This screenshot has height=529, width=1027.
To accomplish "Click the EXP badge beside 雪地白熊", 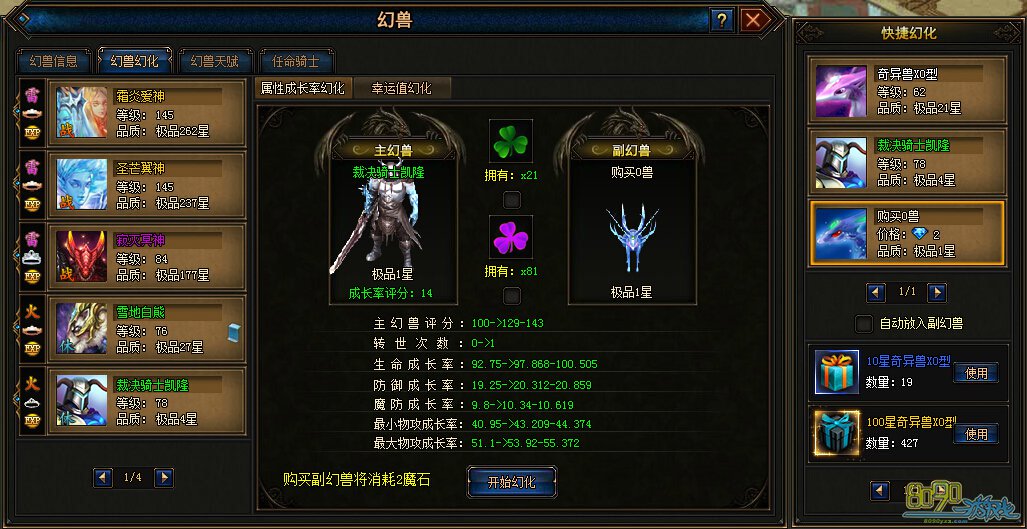I will (32, 349).
